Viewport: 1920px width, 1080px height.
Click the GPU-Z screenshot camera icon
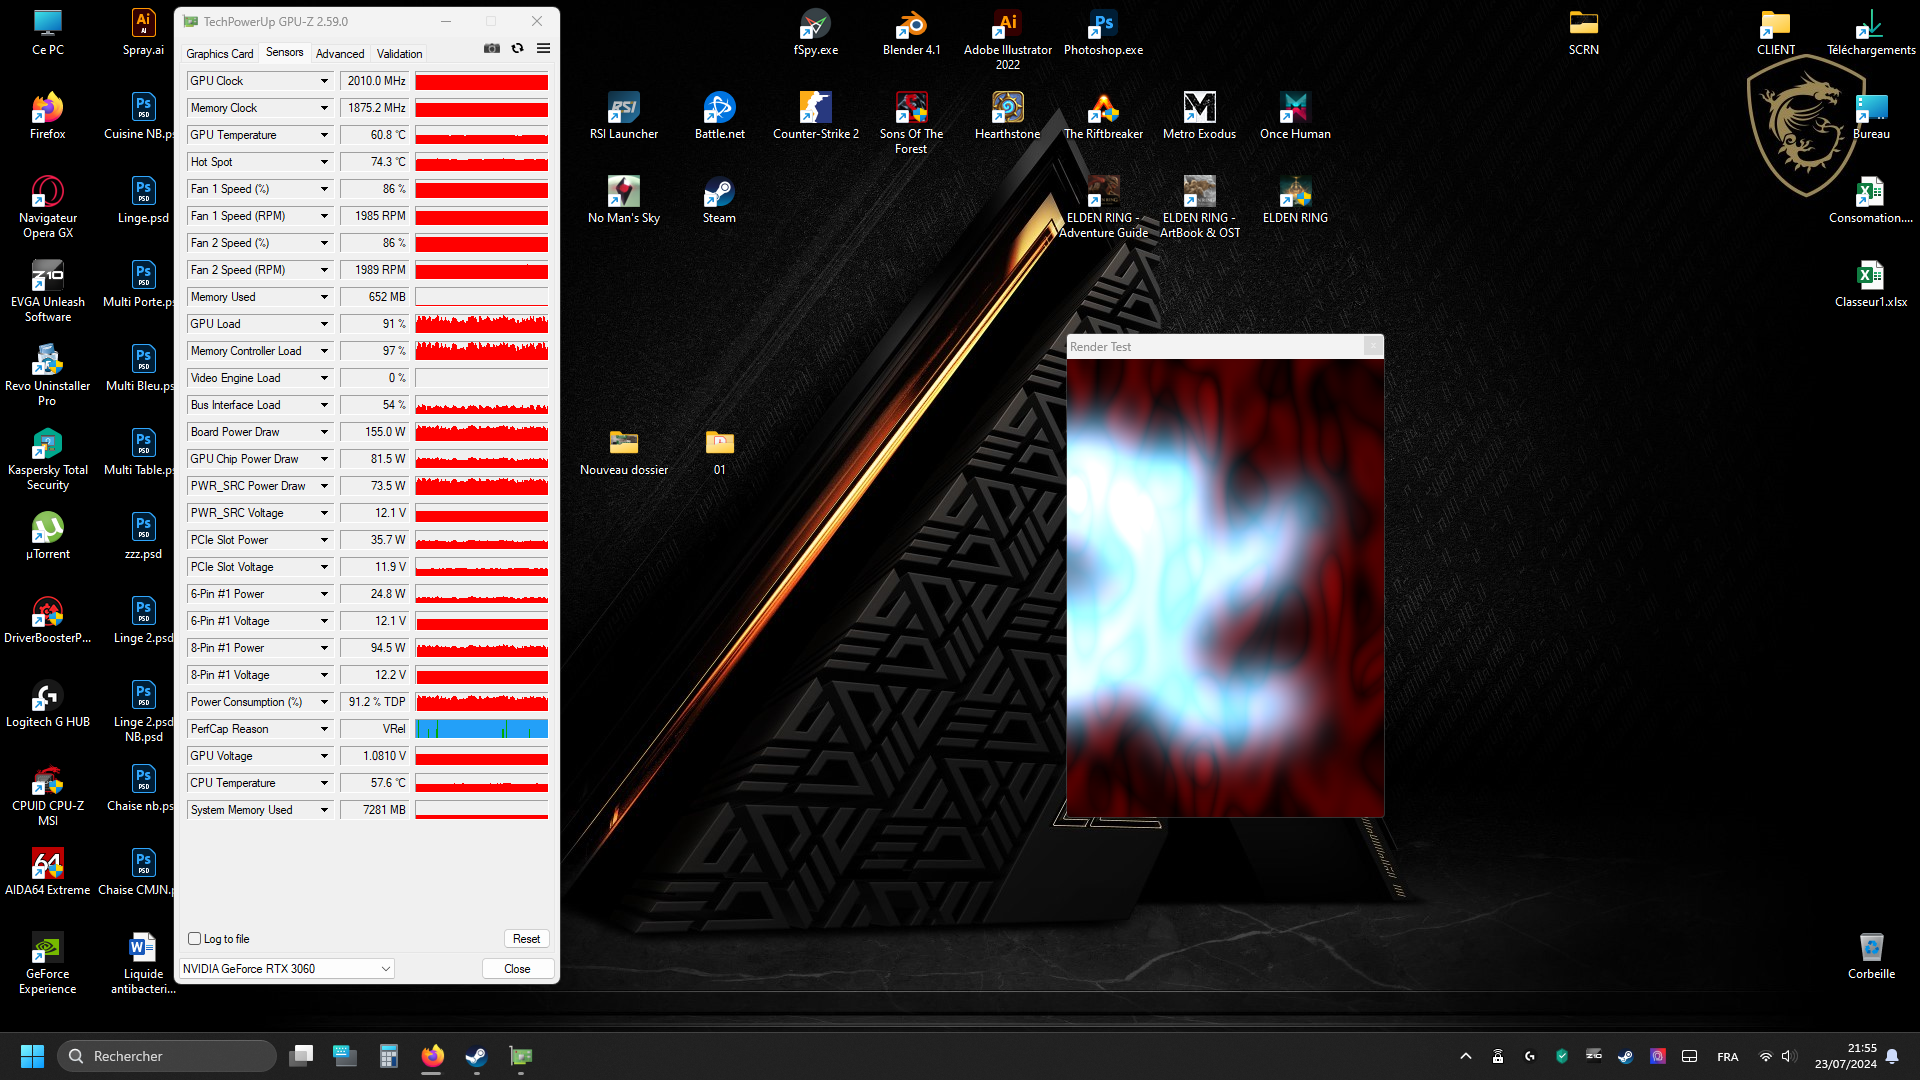coord(492,48)
